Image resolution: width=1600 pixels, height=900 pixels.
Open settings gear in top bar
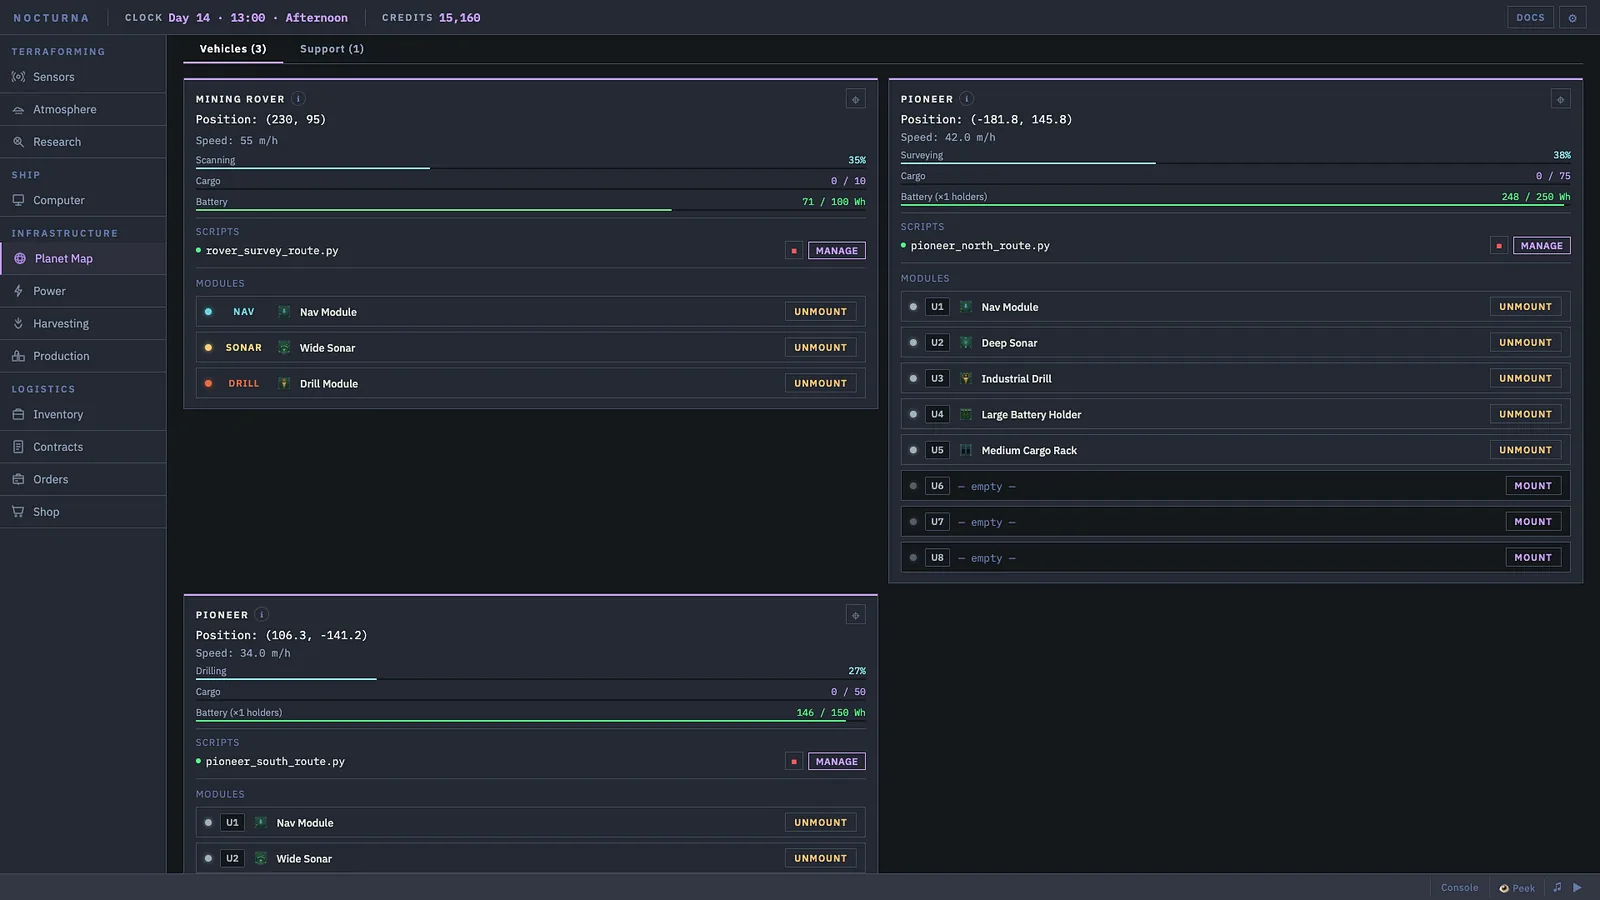pyautogui.click(x=1572, y=18)
